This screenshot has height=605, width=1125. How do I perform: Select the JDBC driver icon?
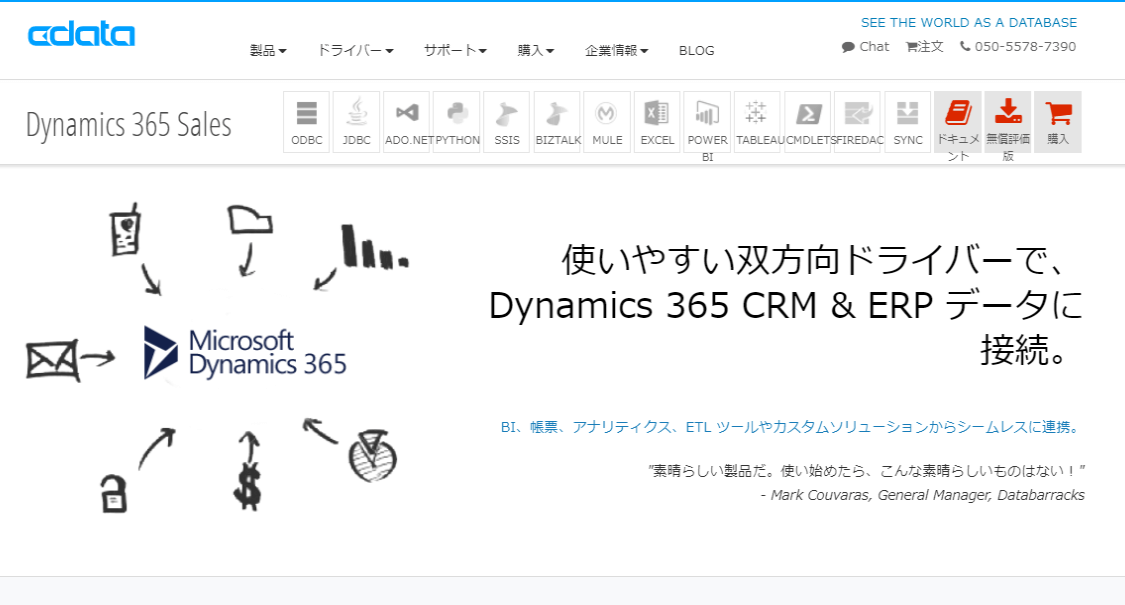coord(357,121)
